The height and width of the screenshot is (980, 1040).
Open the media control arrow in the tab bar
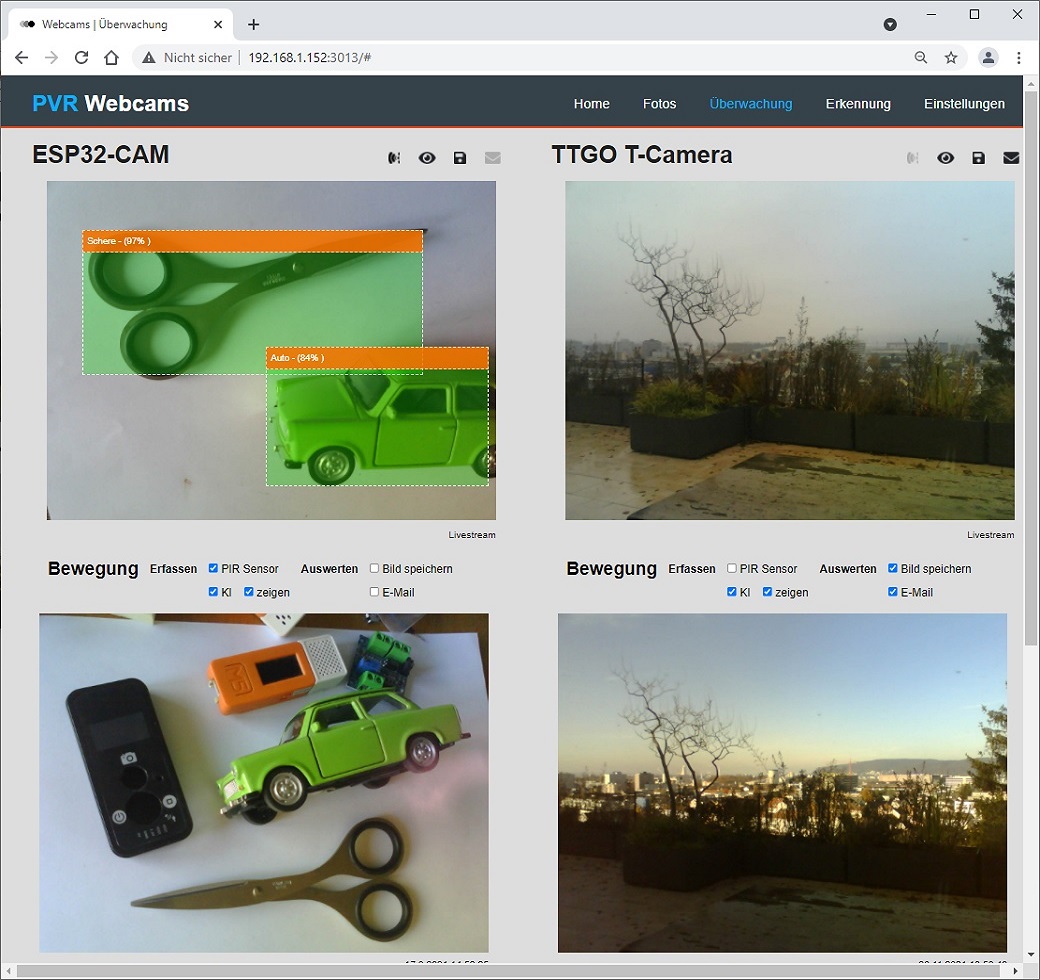(x=890, y=24)
